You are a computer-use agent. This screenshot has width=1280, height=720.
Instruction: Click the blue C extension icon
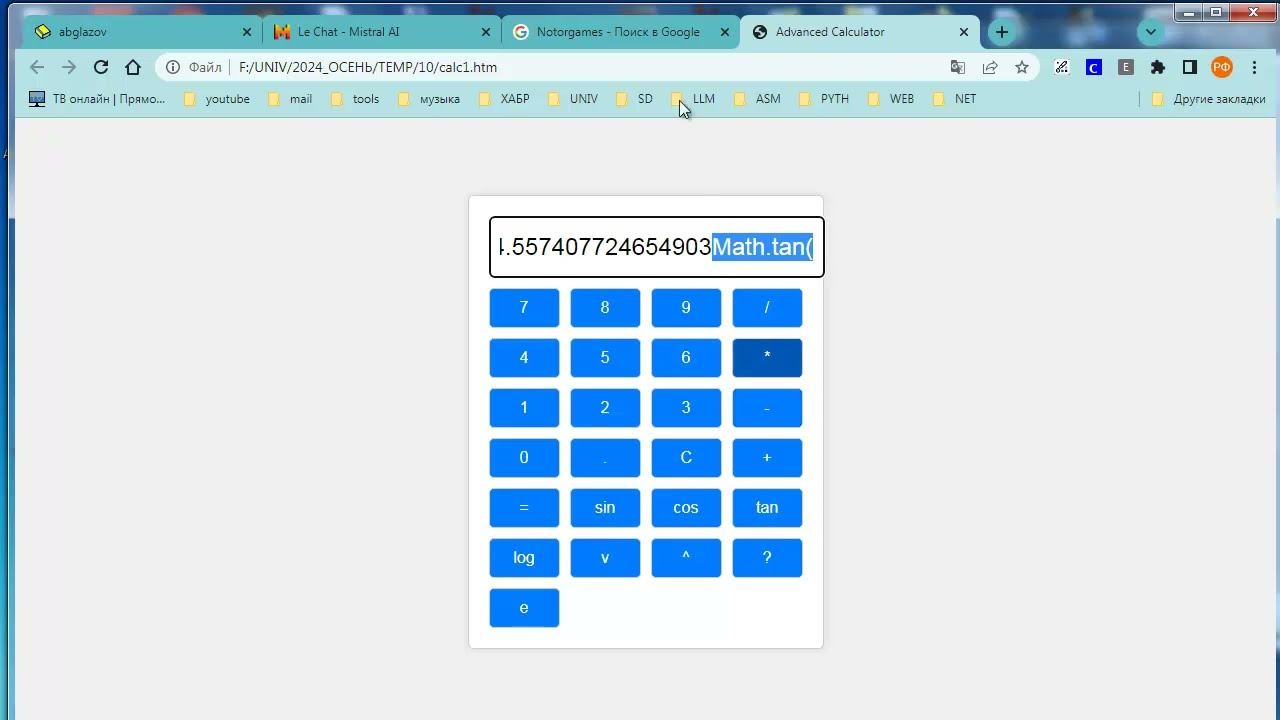[x=1094, y=67]
